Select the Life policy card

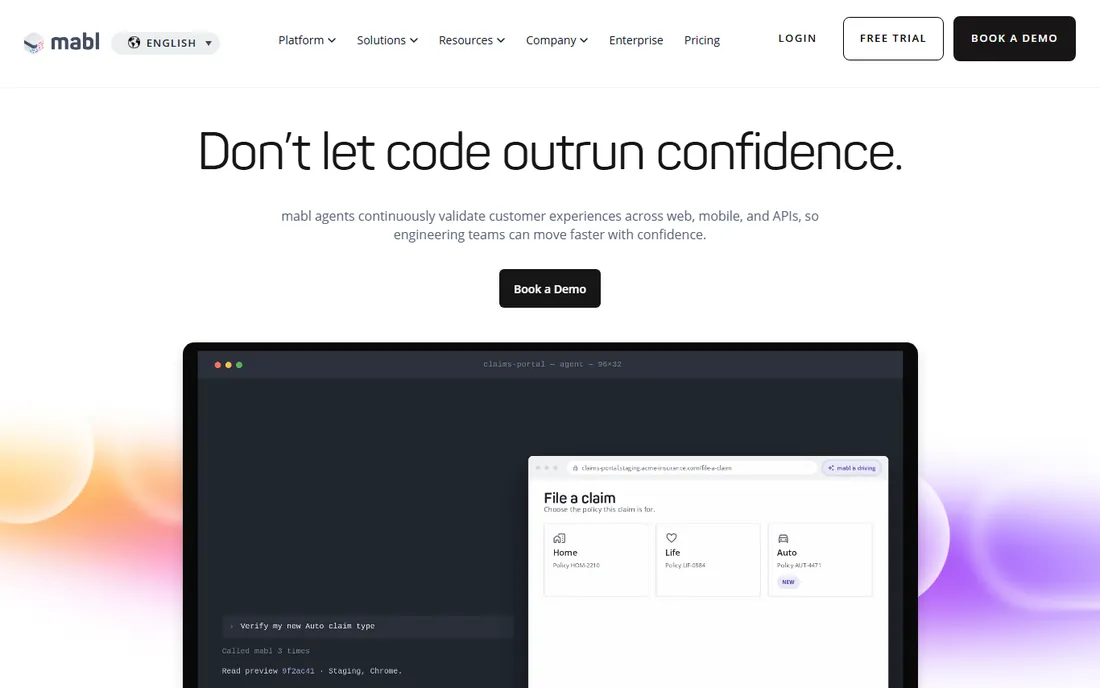pyautogui.click(x=708, y=560)
